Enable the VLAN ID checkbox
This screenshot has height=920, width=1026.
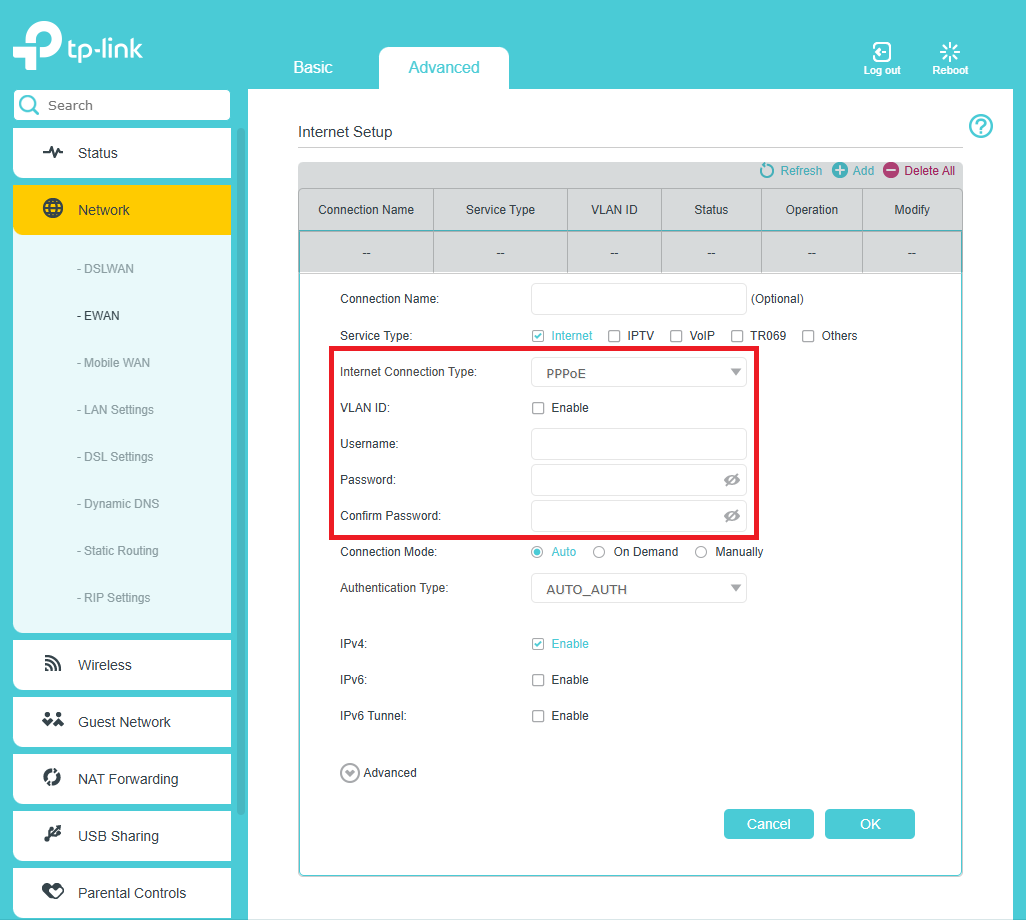[x=538, y=408]
